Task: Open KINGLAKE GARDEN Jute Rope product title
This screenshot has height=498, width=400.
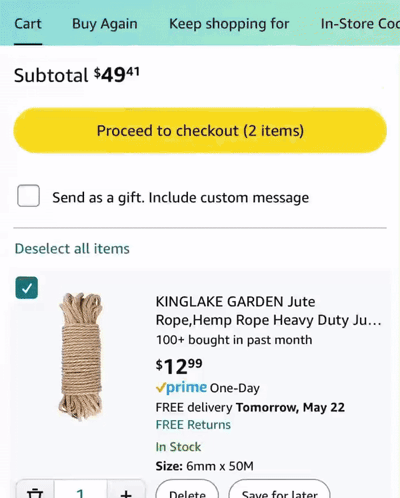Action: coord(268,311)
